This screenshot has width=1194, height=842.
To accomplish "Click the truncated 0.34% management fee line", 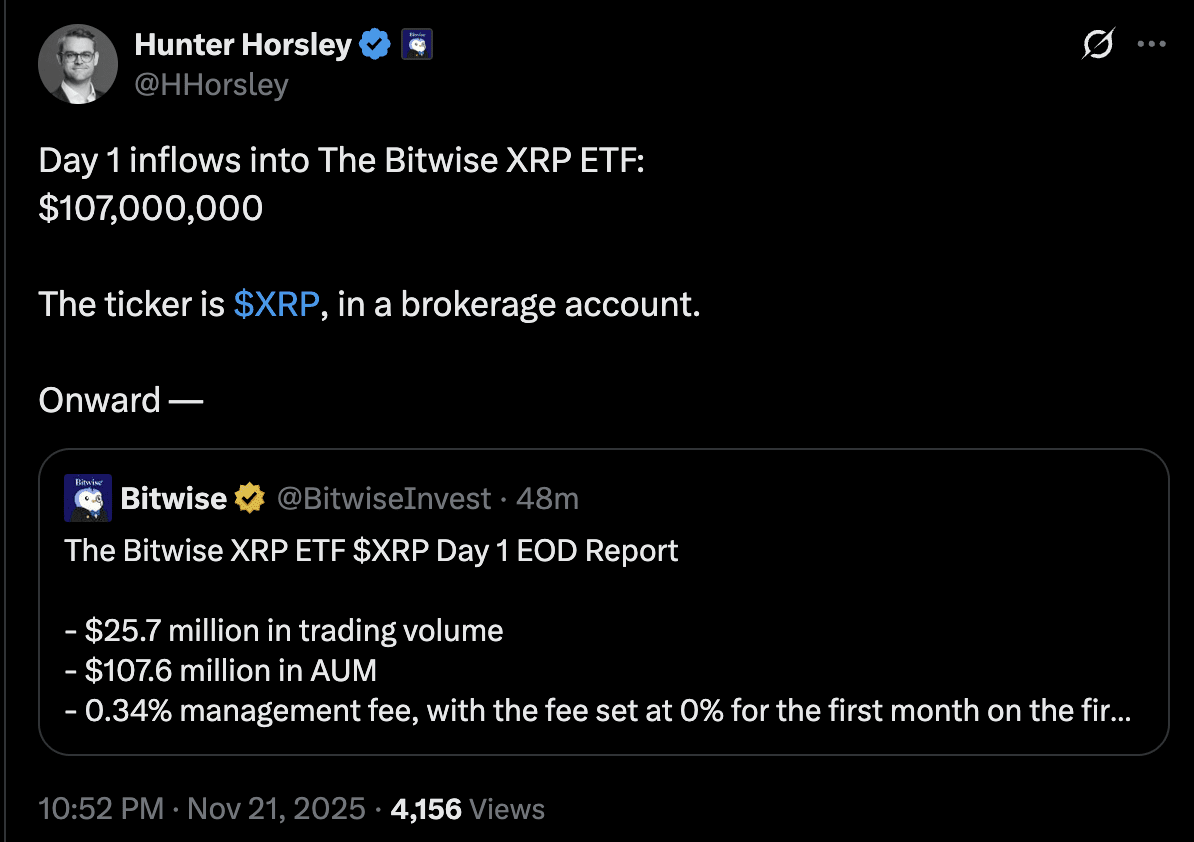I will click(x=597, y=710).
